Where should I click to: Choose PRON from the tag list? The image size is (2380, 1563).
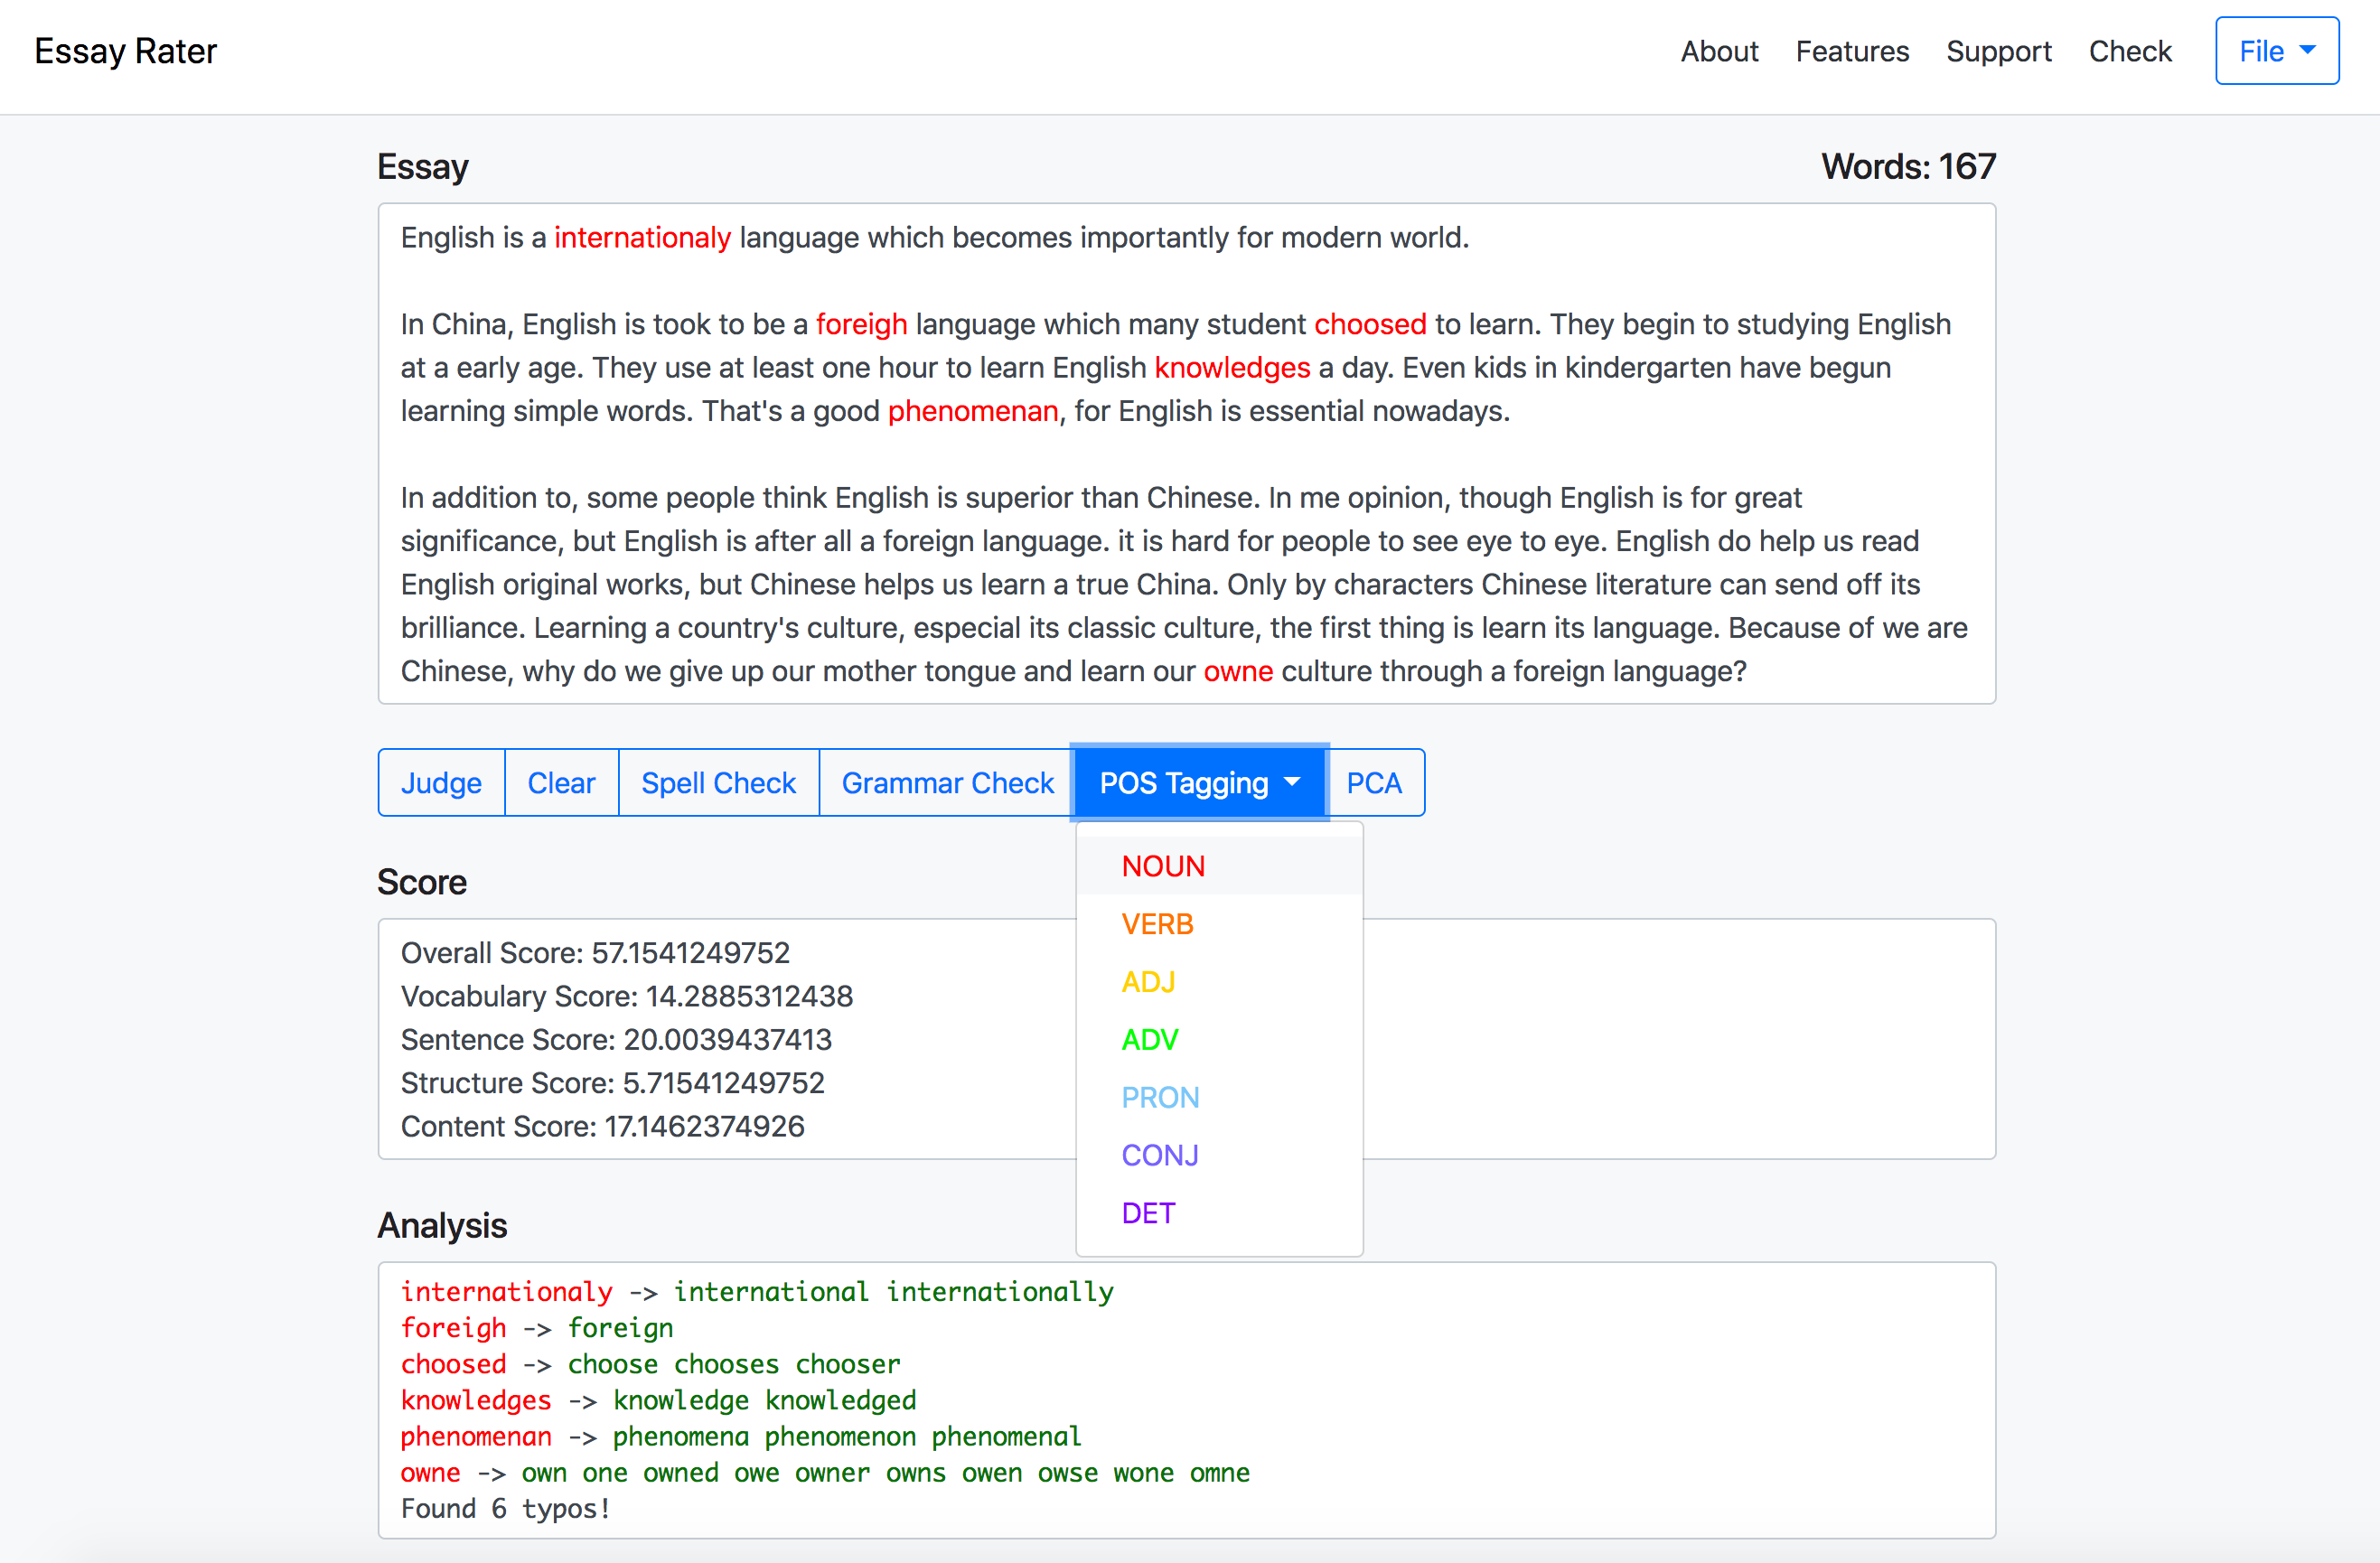point(1159,1098)
